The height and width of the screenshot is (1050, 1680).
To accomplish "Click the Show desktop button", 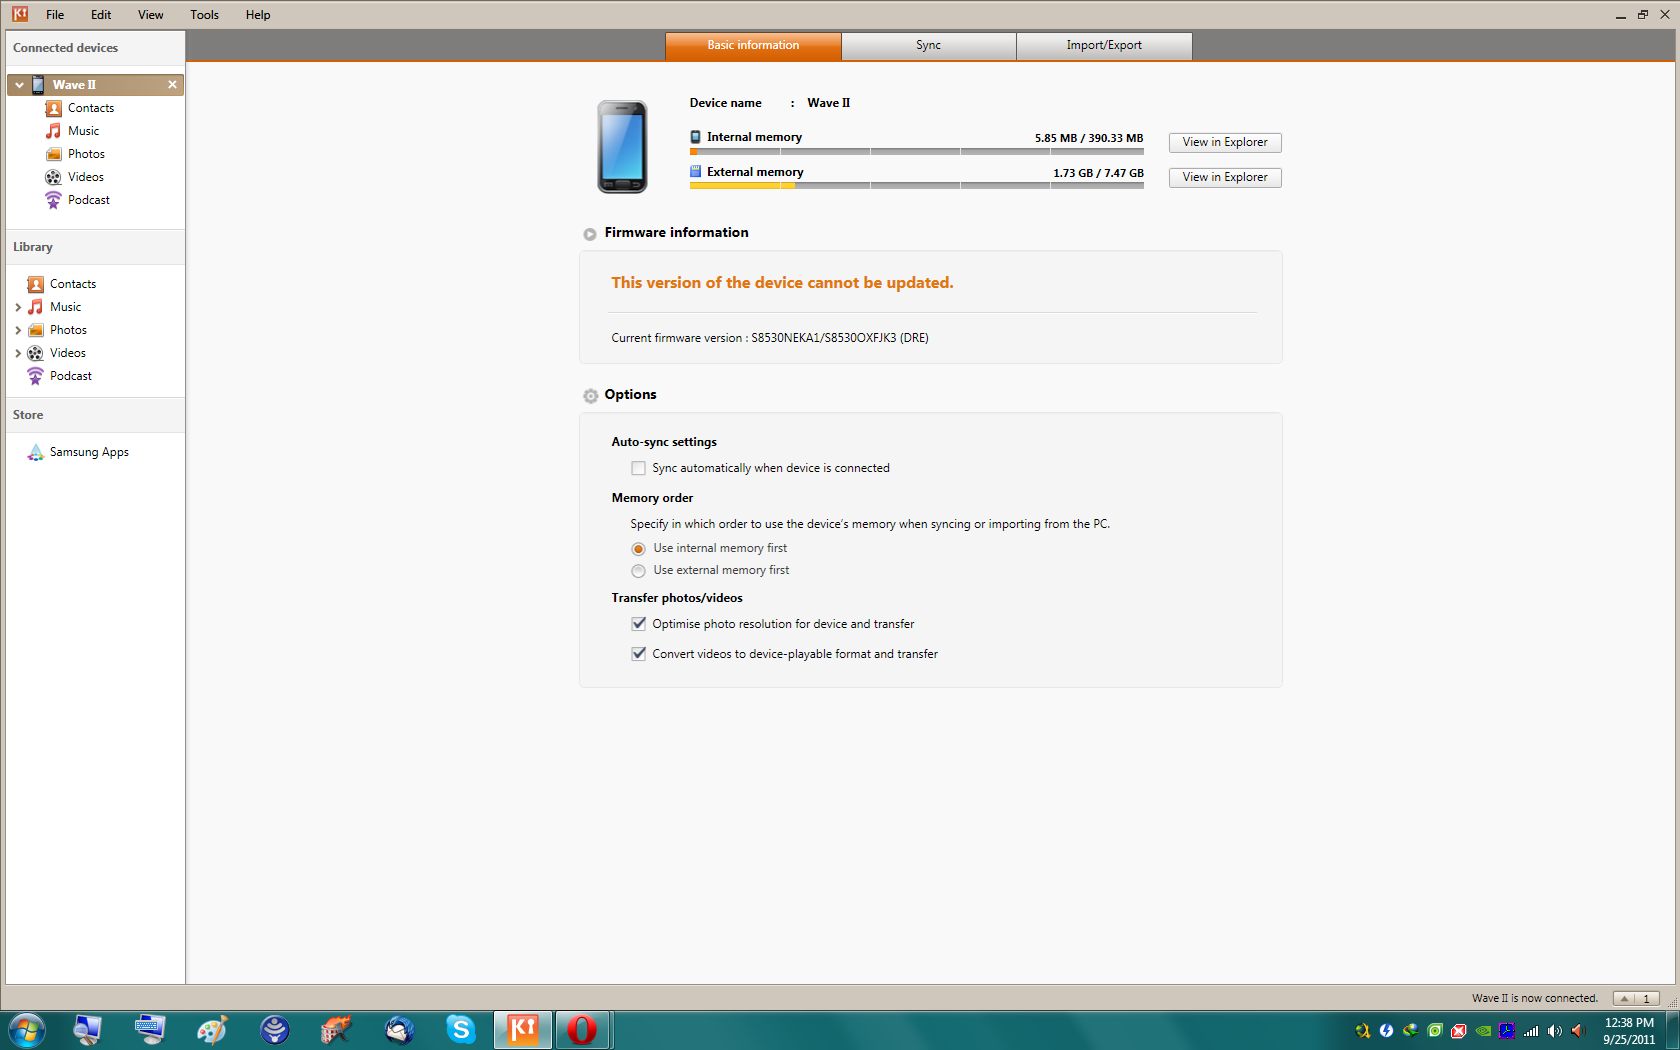I will [1672, 1030].
